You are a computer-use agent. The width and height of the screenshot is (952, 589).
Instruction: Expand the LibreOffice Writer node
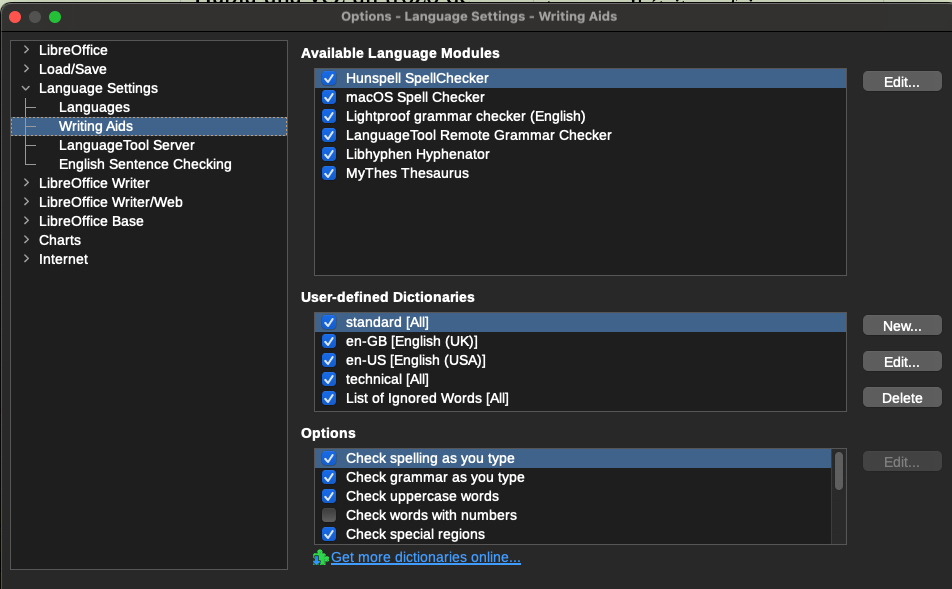(26, 183)
